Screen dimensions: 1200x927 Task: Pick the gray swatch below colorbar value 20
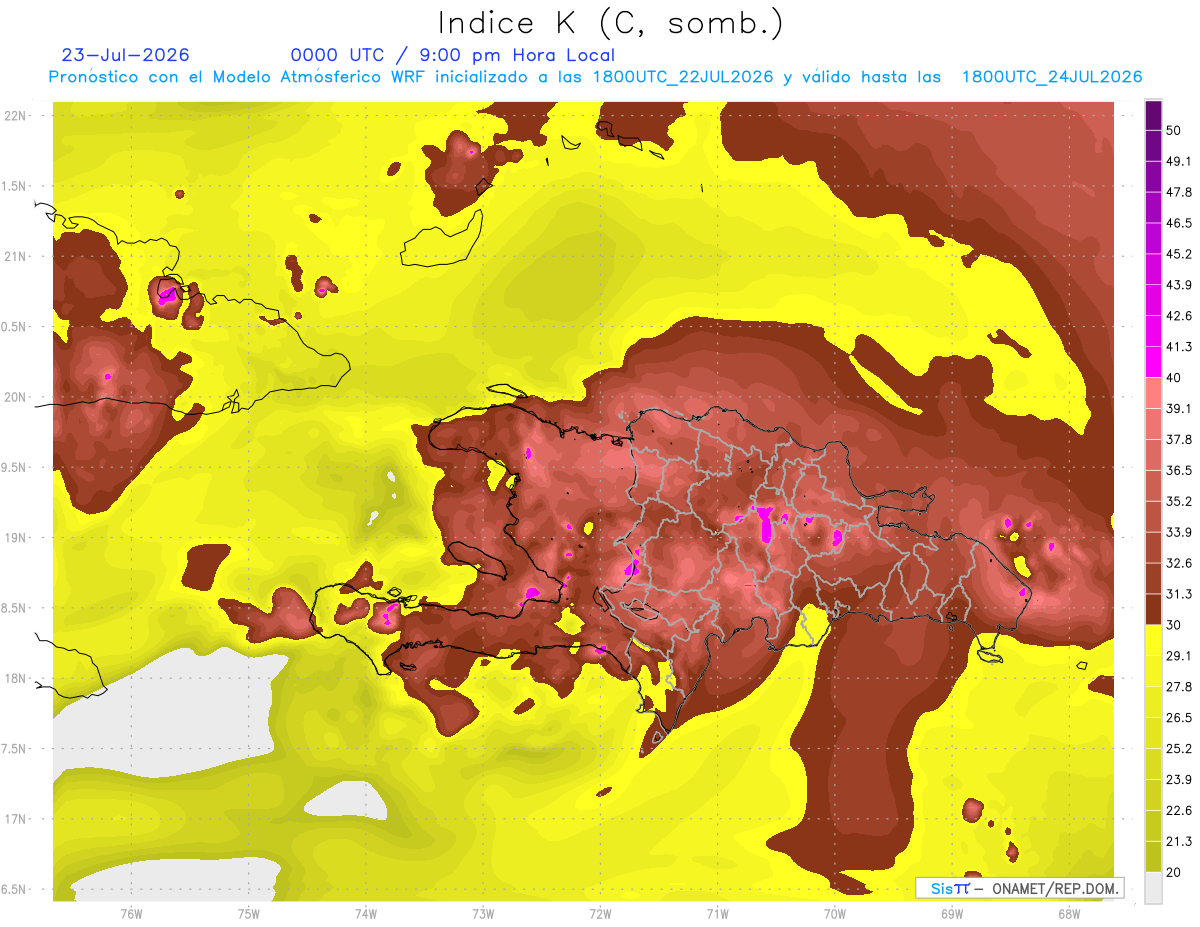tap(1153, 888)
